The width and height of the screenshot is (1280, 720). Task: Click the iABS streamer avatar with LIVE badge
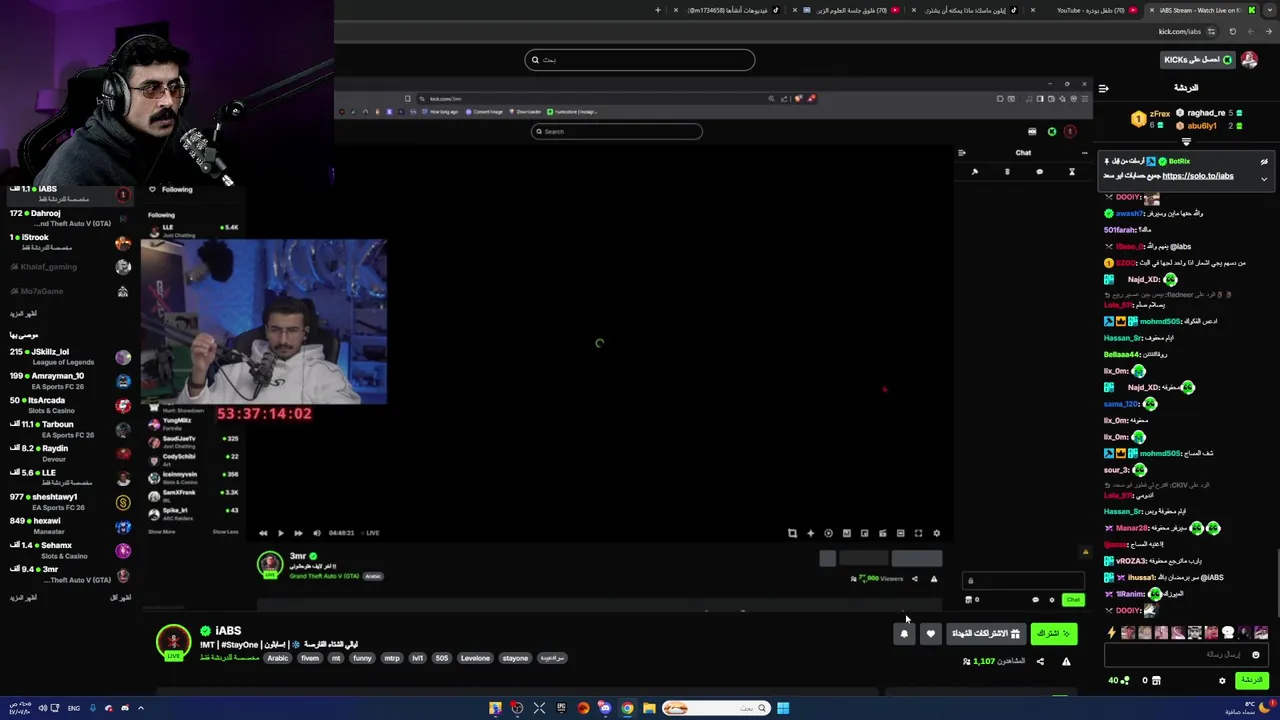coord(173,642)
